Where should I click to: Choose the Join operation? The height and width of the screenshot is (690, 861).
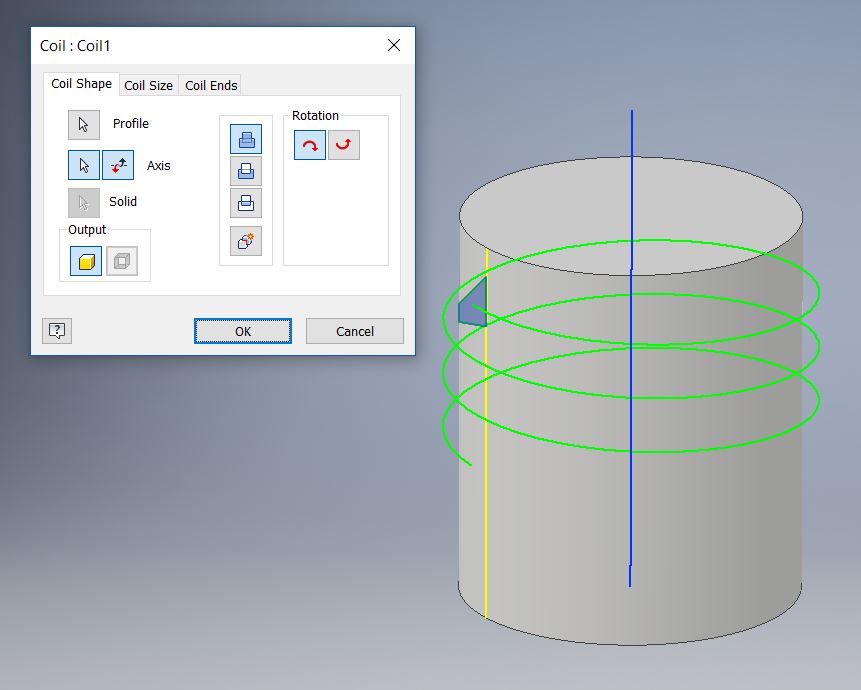(x=244, y=138)
